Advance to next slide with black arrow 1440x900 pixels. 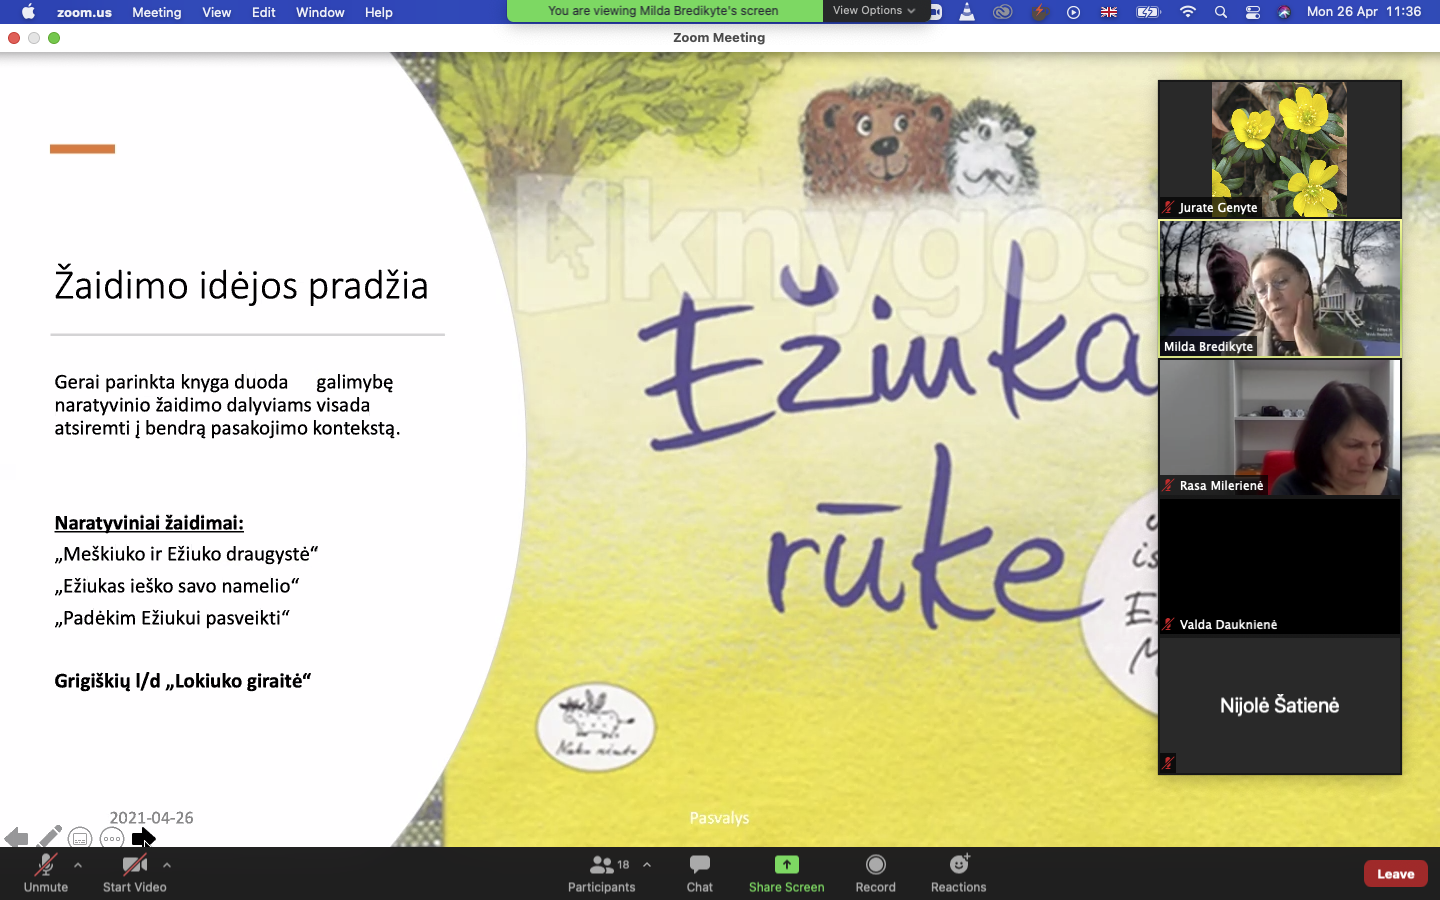coord(143,838)
